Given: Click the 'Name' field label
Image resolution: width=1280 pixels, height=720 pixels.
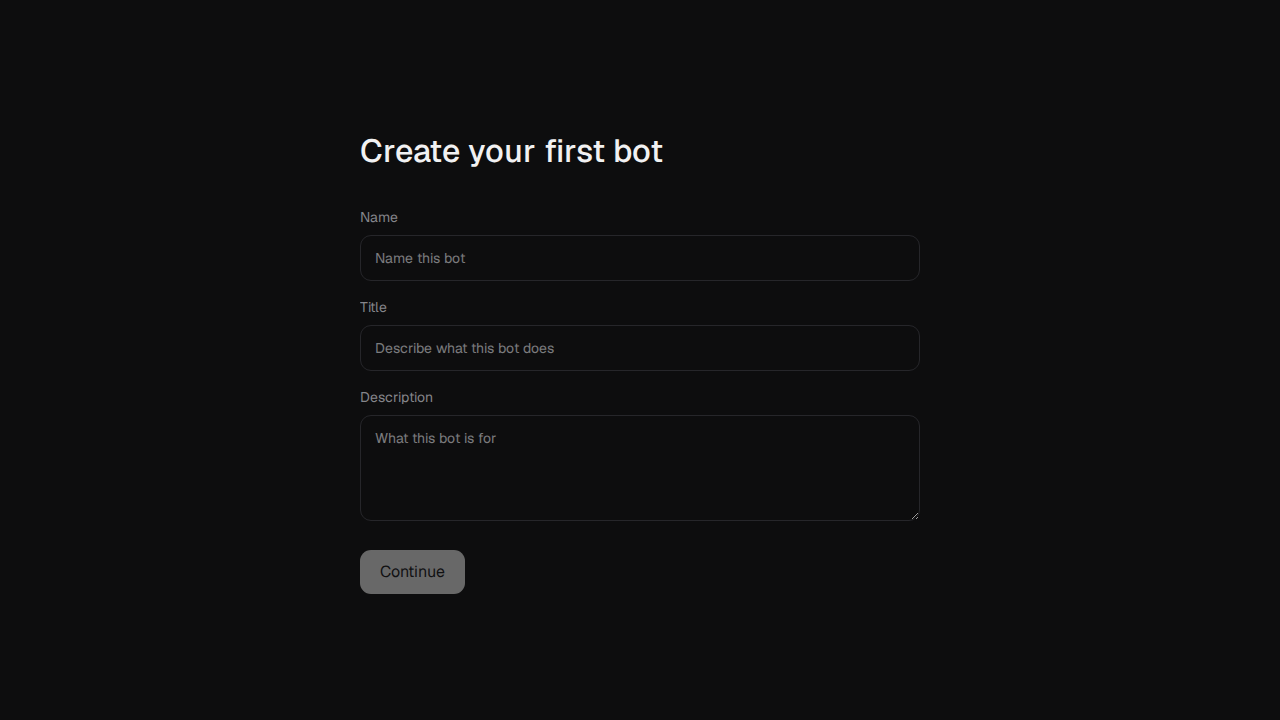Looking at the screenshot, I should point(379,217).
